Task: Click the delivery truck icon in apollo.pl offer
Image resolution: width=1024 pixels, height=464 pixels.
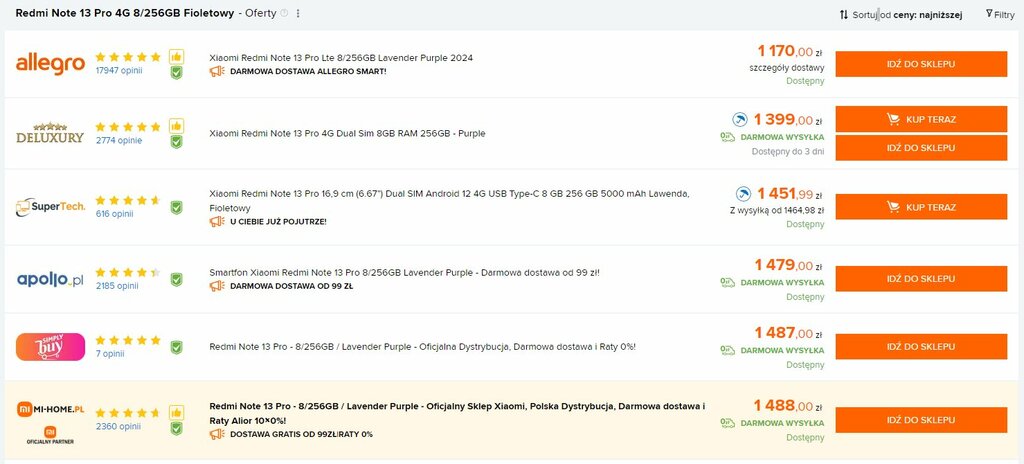Action: [x=728, y=282]
